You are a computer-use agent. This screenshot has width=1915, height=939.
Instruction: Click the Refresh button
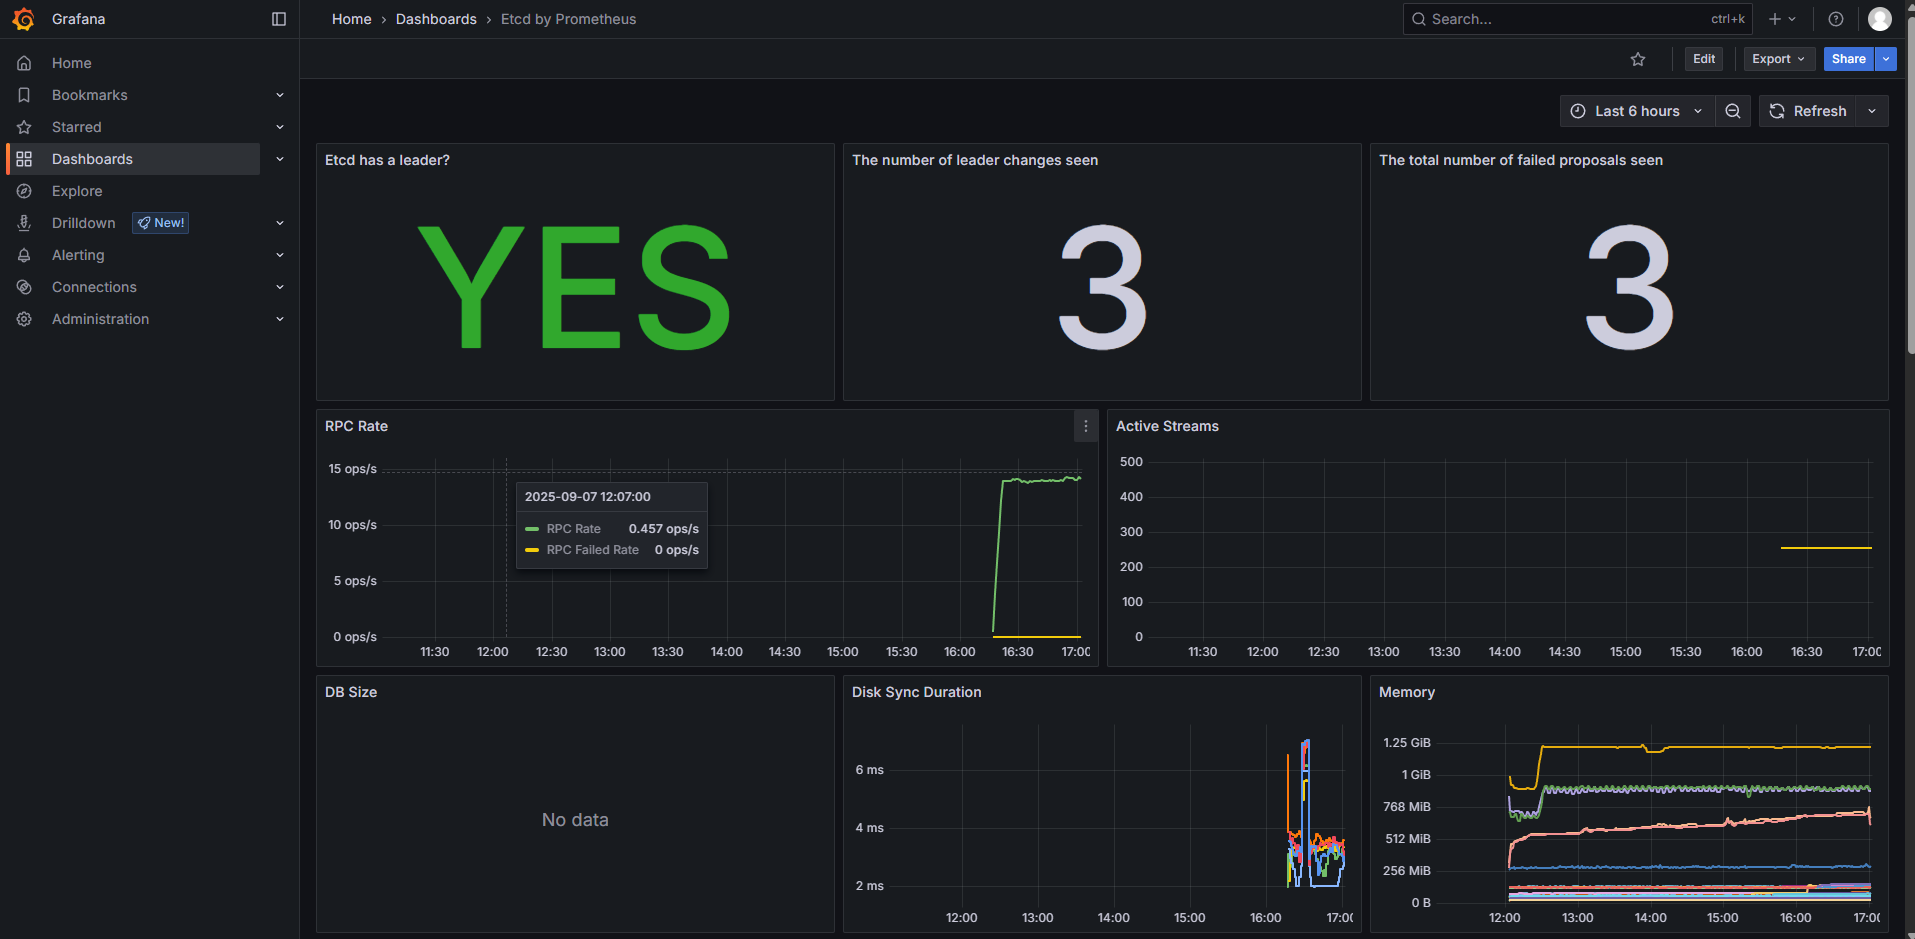[x=1808, y=111]
